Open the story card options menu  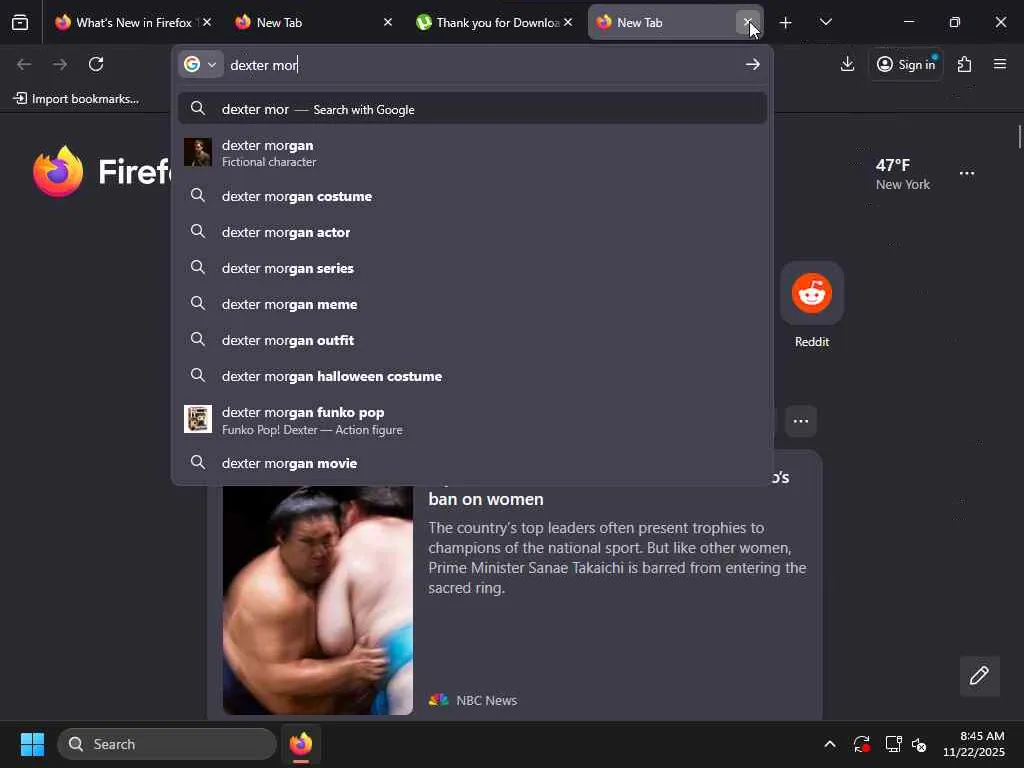pos(801,421)
